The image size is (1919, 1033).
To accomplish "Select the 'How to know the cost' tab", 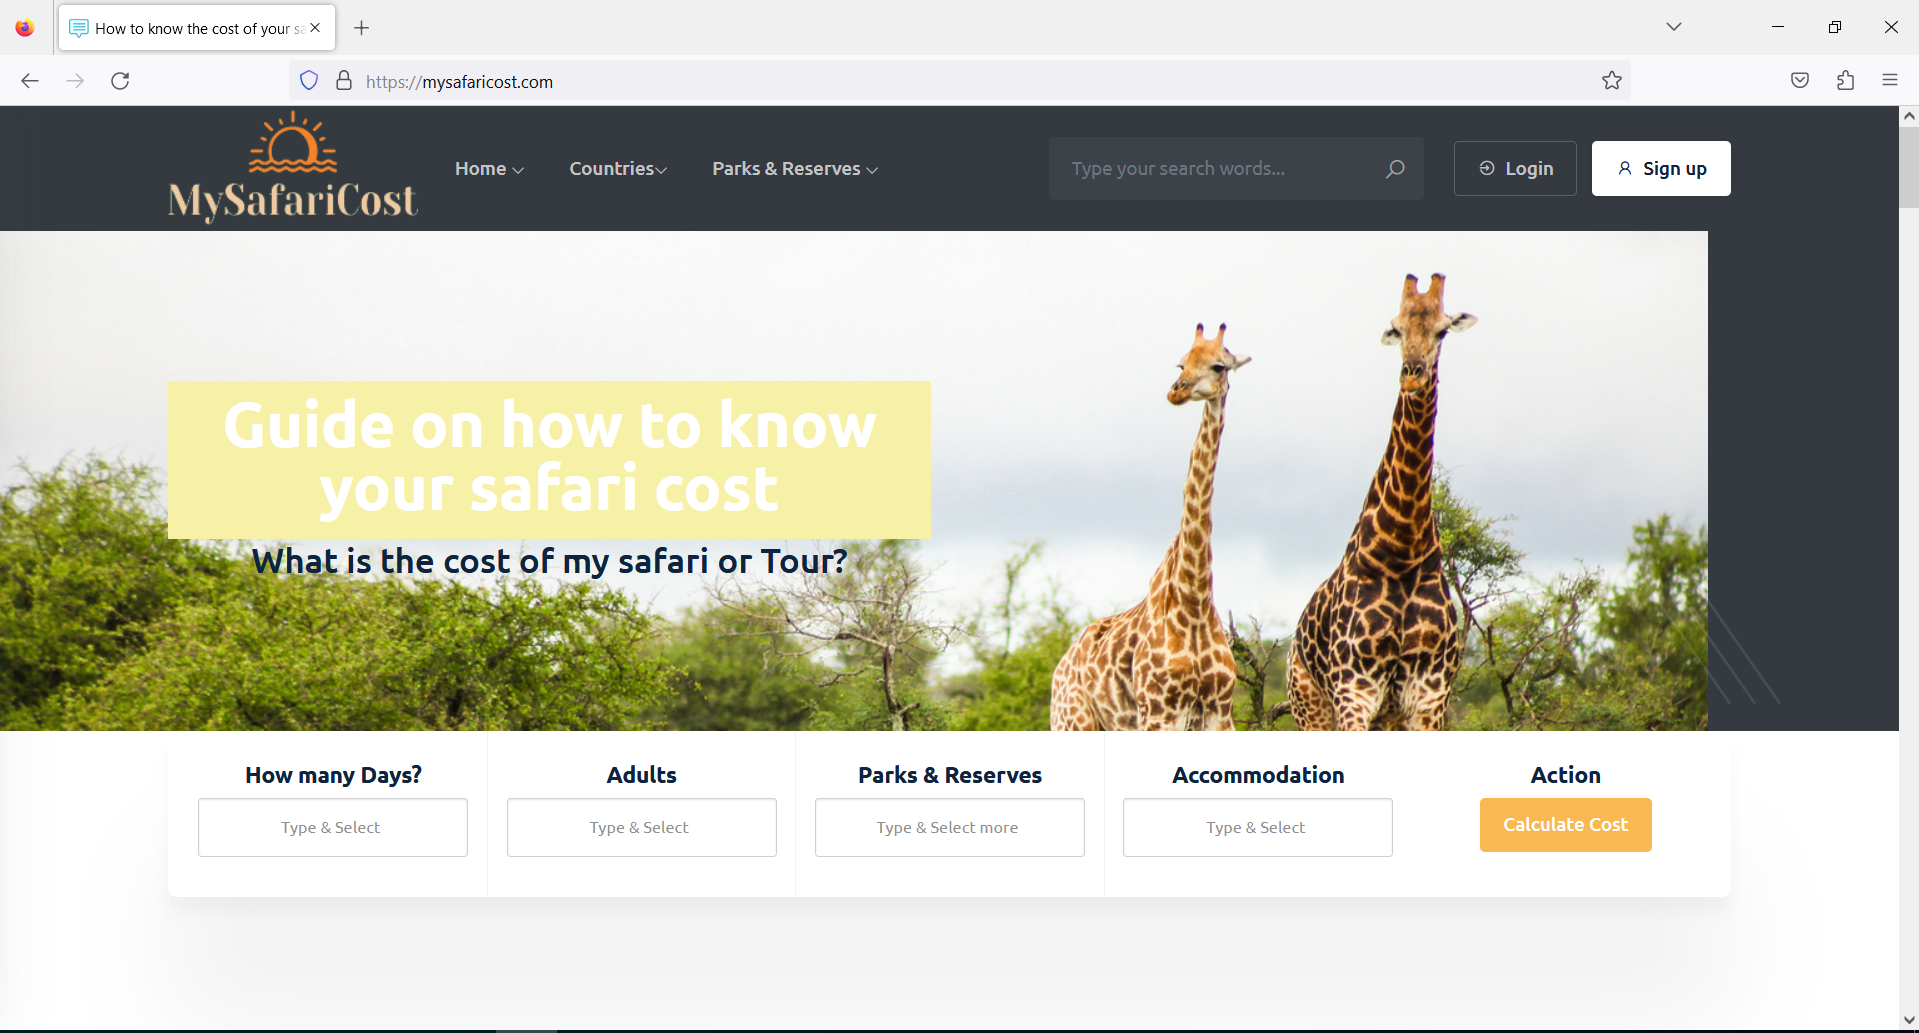I will [190, 27].
